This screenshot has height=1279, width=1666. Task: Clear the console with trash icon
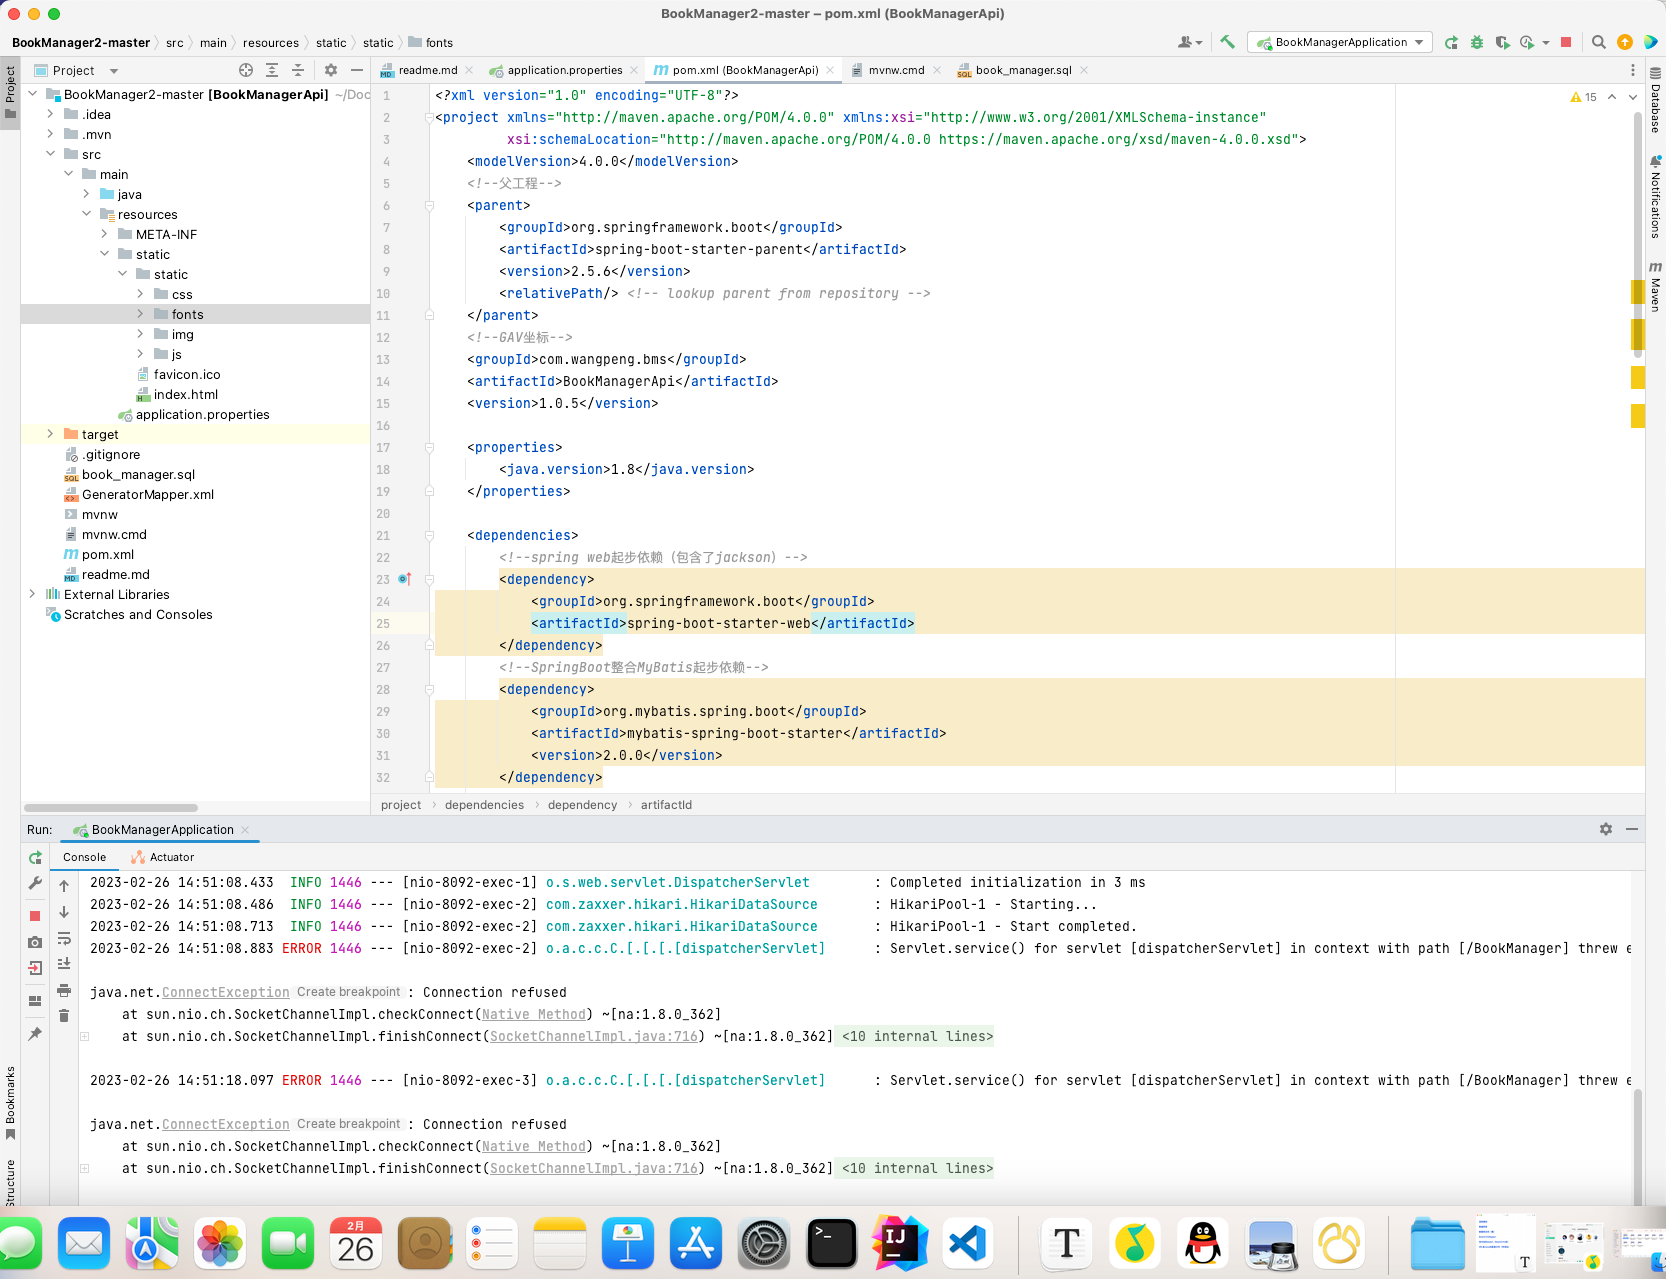coord(64,1016)
